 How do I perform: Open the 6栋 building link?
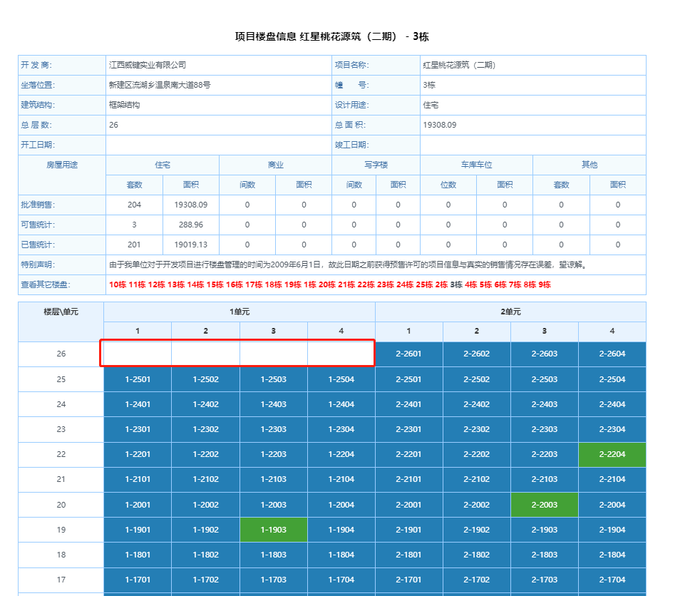click(x=500, y=284)
